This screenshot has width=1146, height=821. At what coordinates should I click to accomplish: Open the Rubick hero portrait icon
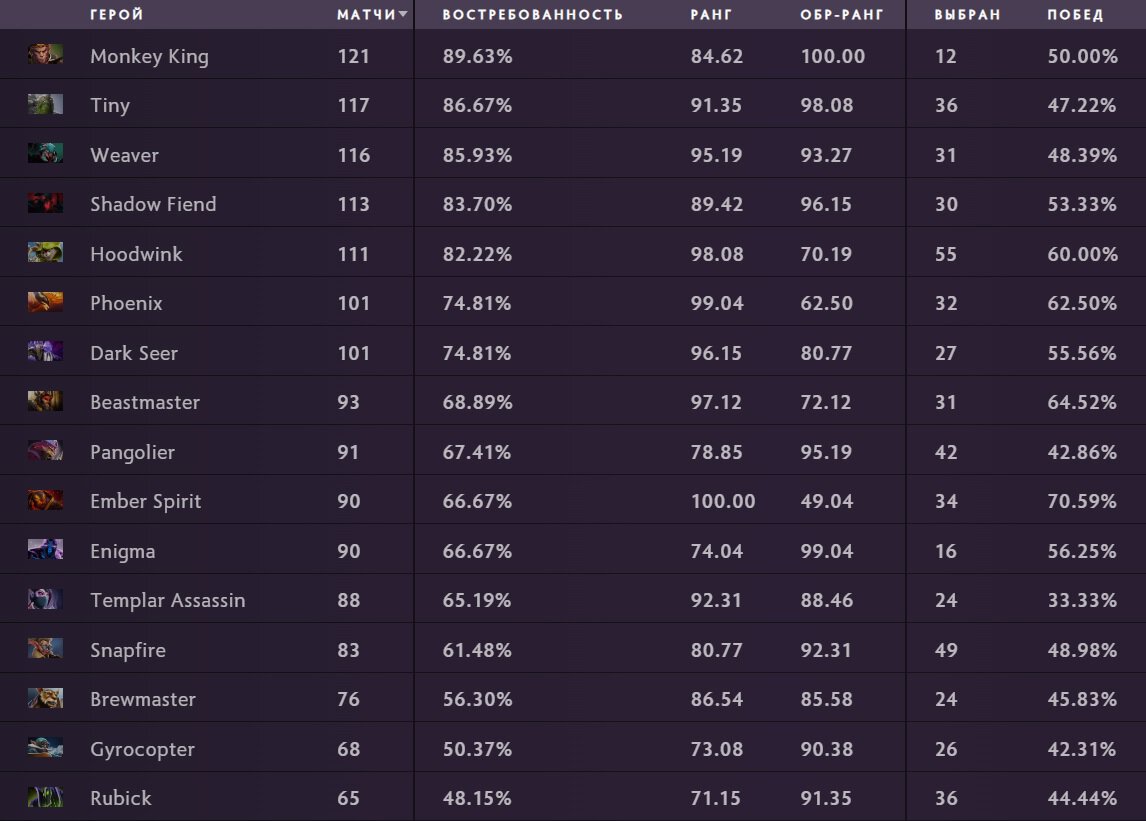point(45,797)
